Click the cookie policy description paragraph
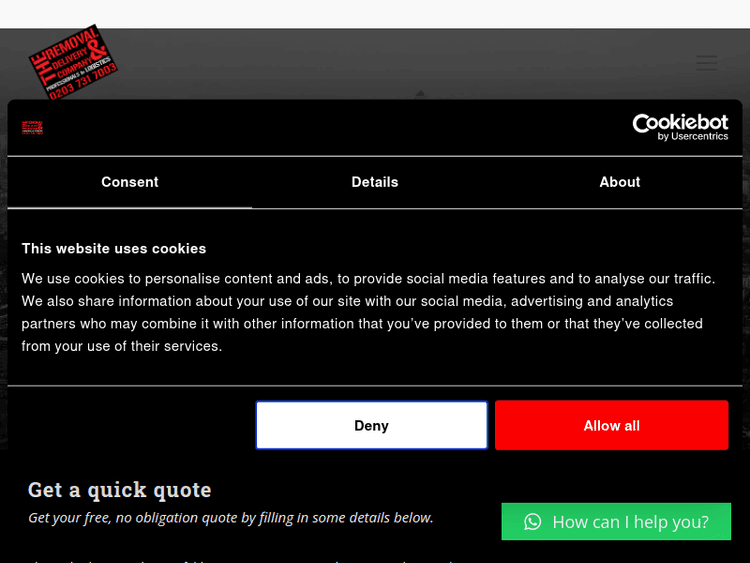This screenshot has width=750, height=563. tap(370, 312)
